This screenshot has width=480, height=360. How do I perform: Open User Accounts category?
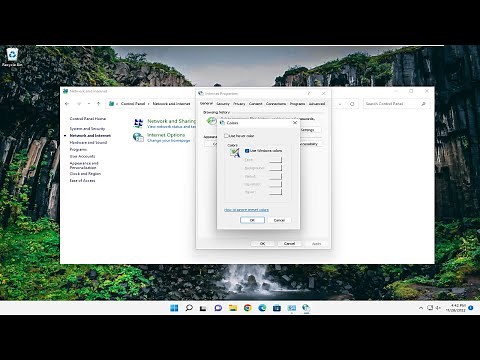click(x=82, y=156)
